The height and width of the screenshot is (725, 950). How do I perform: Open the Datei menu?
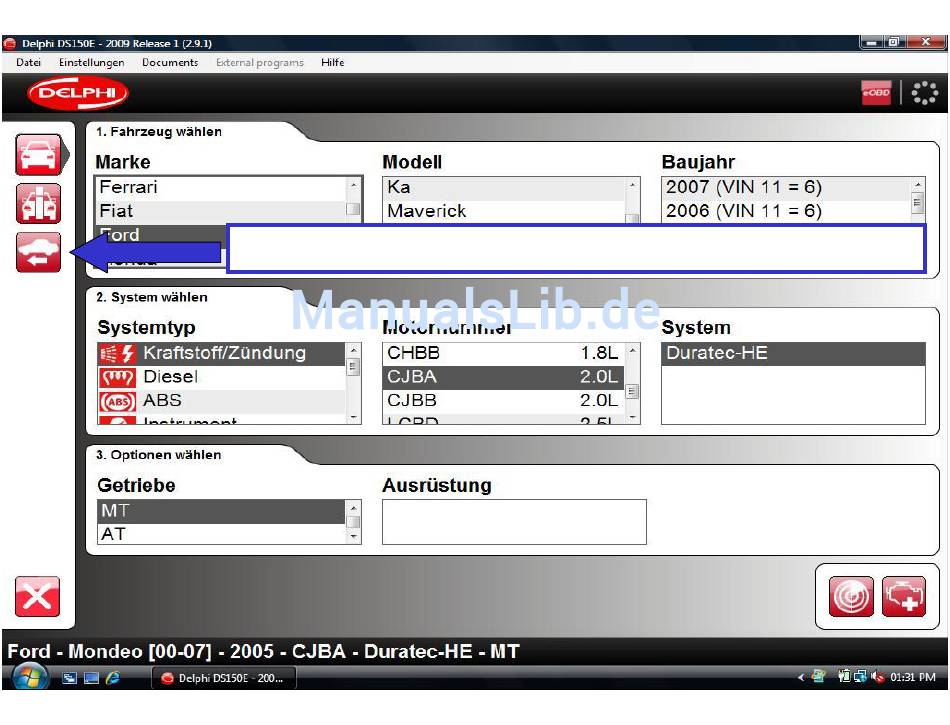tap(28, 62)
